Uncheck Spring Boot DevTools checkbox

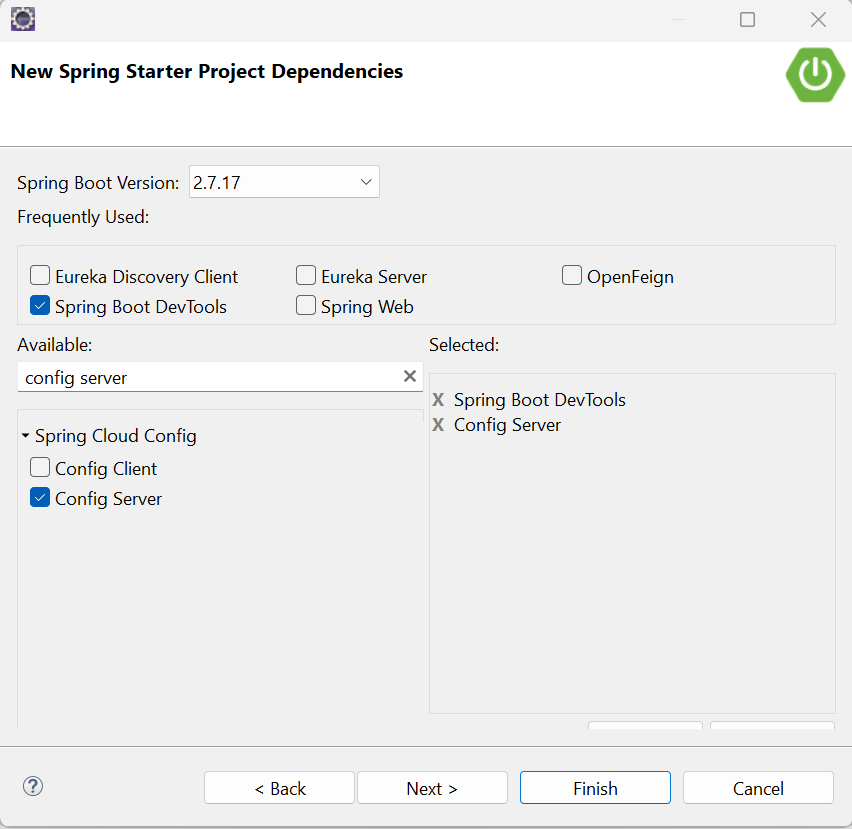coord(40,306)
